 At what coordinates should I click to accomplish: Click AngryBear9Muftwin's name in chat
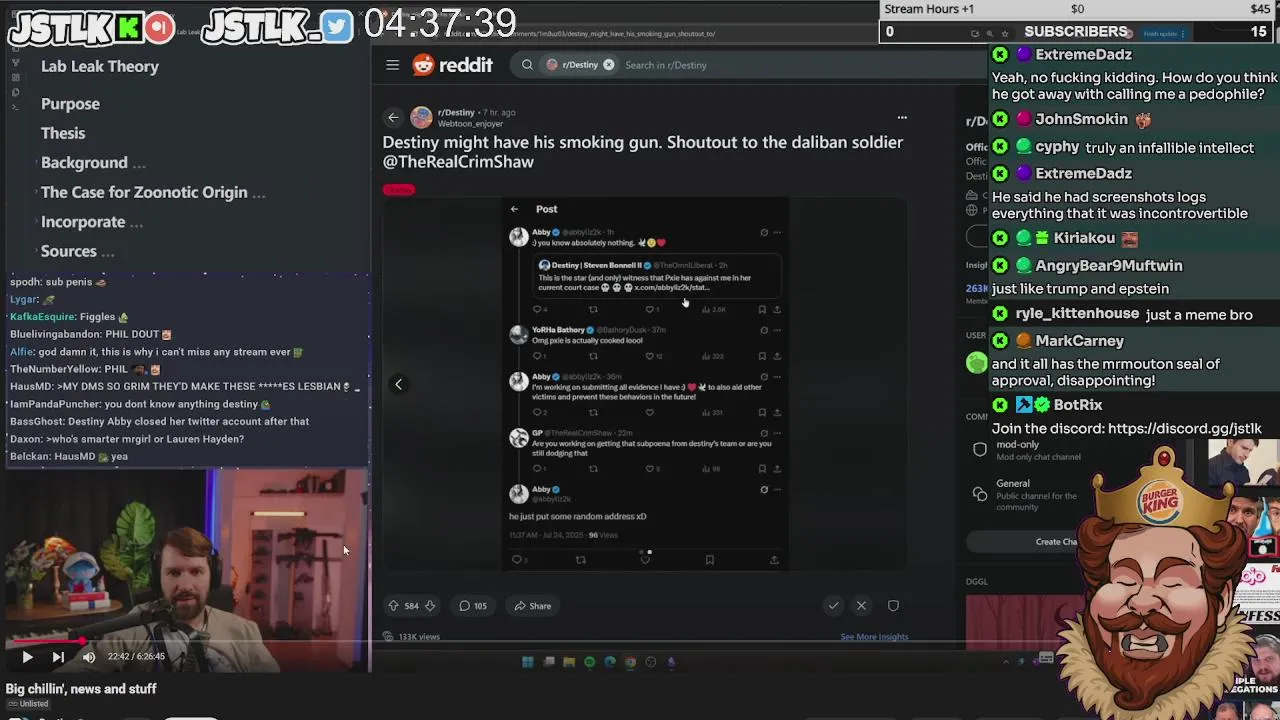click(x=1108, y=265)
